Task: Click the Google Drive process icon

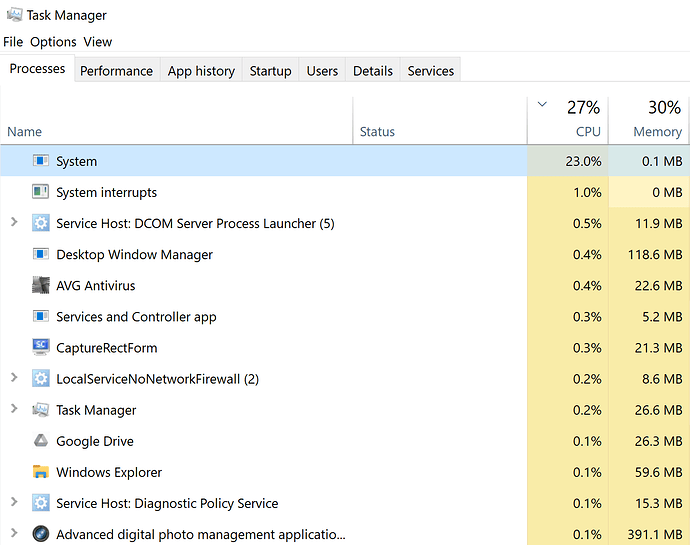Action: tap(41, 441)
